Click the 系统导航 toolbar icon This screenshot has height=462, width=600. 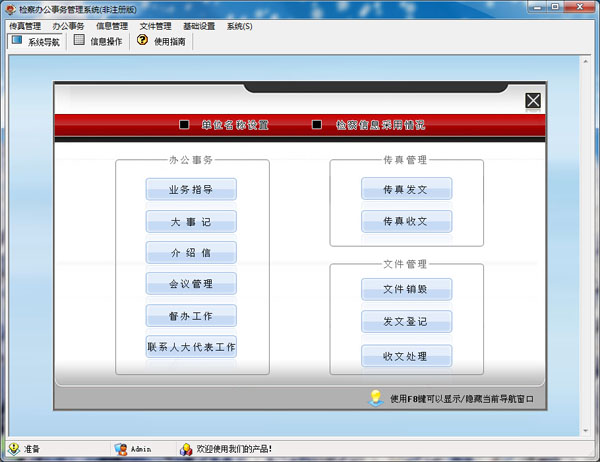click(17, 41)
